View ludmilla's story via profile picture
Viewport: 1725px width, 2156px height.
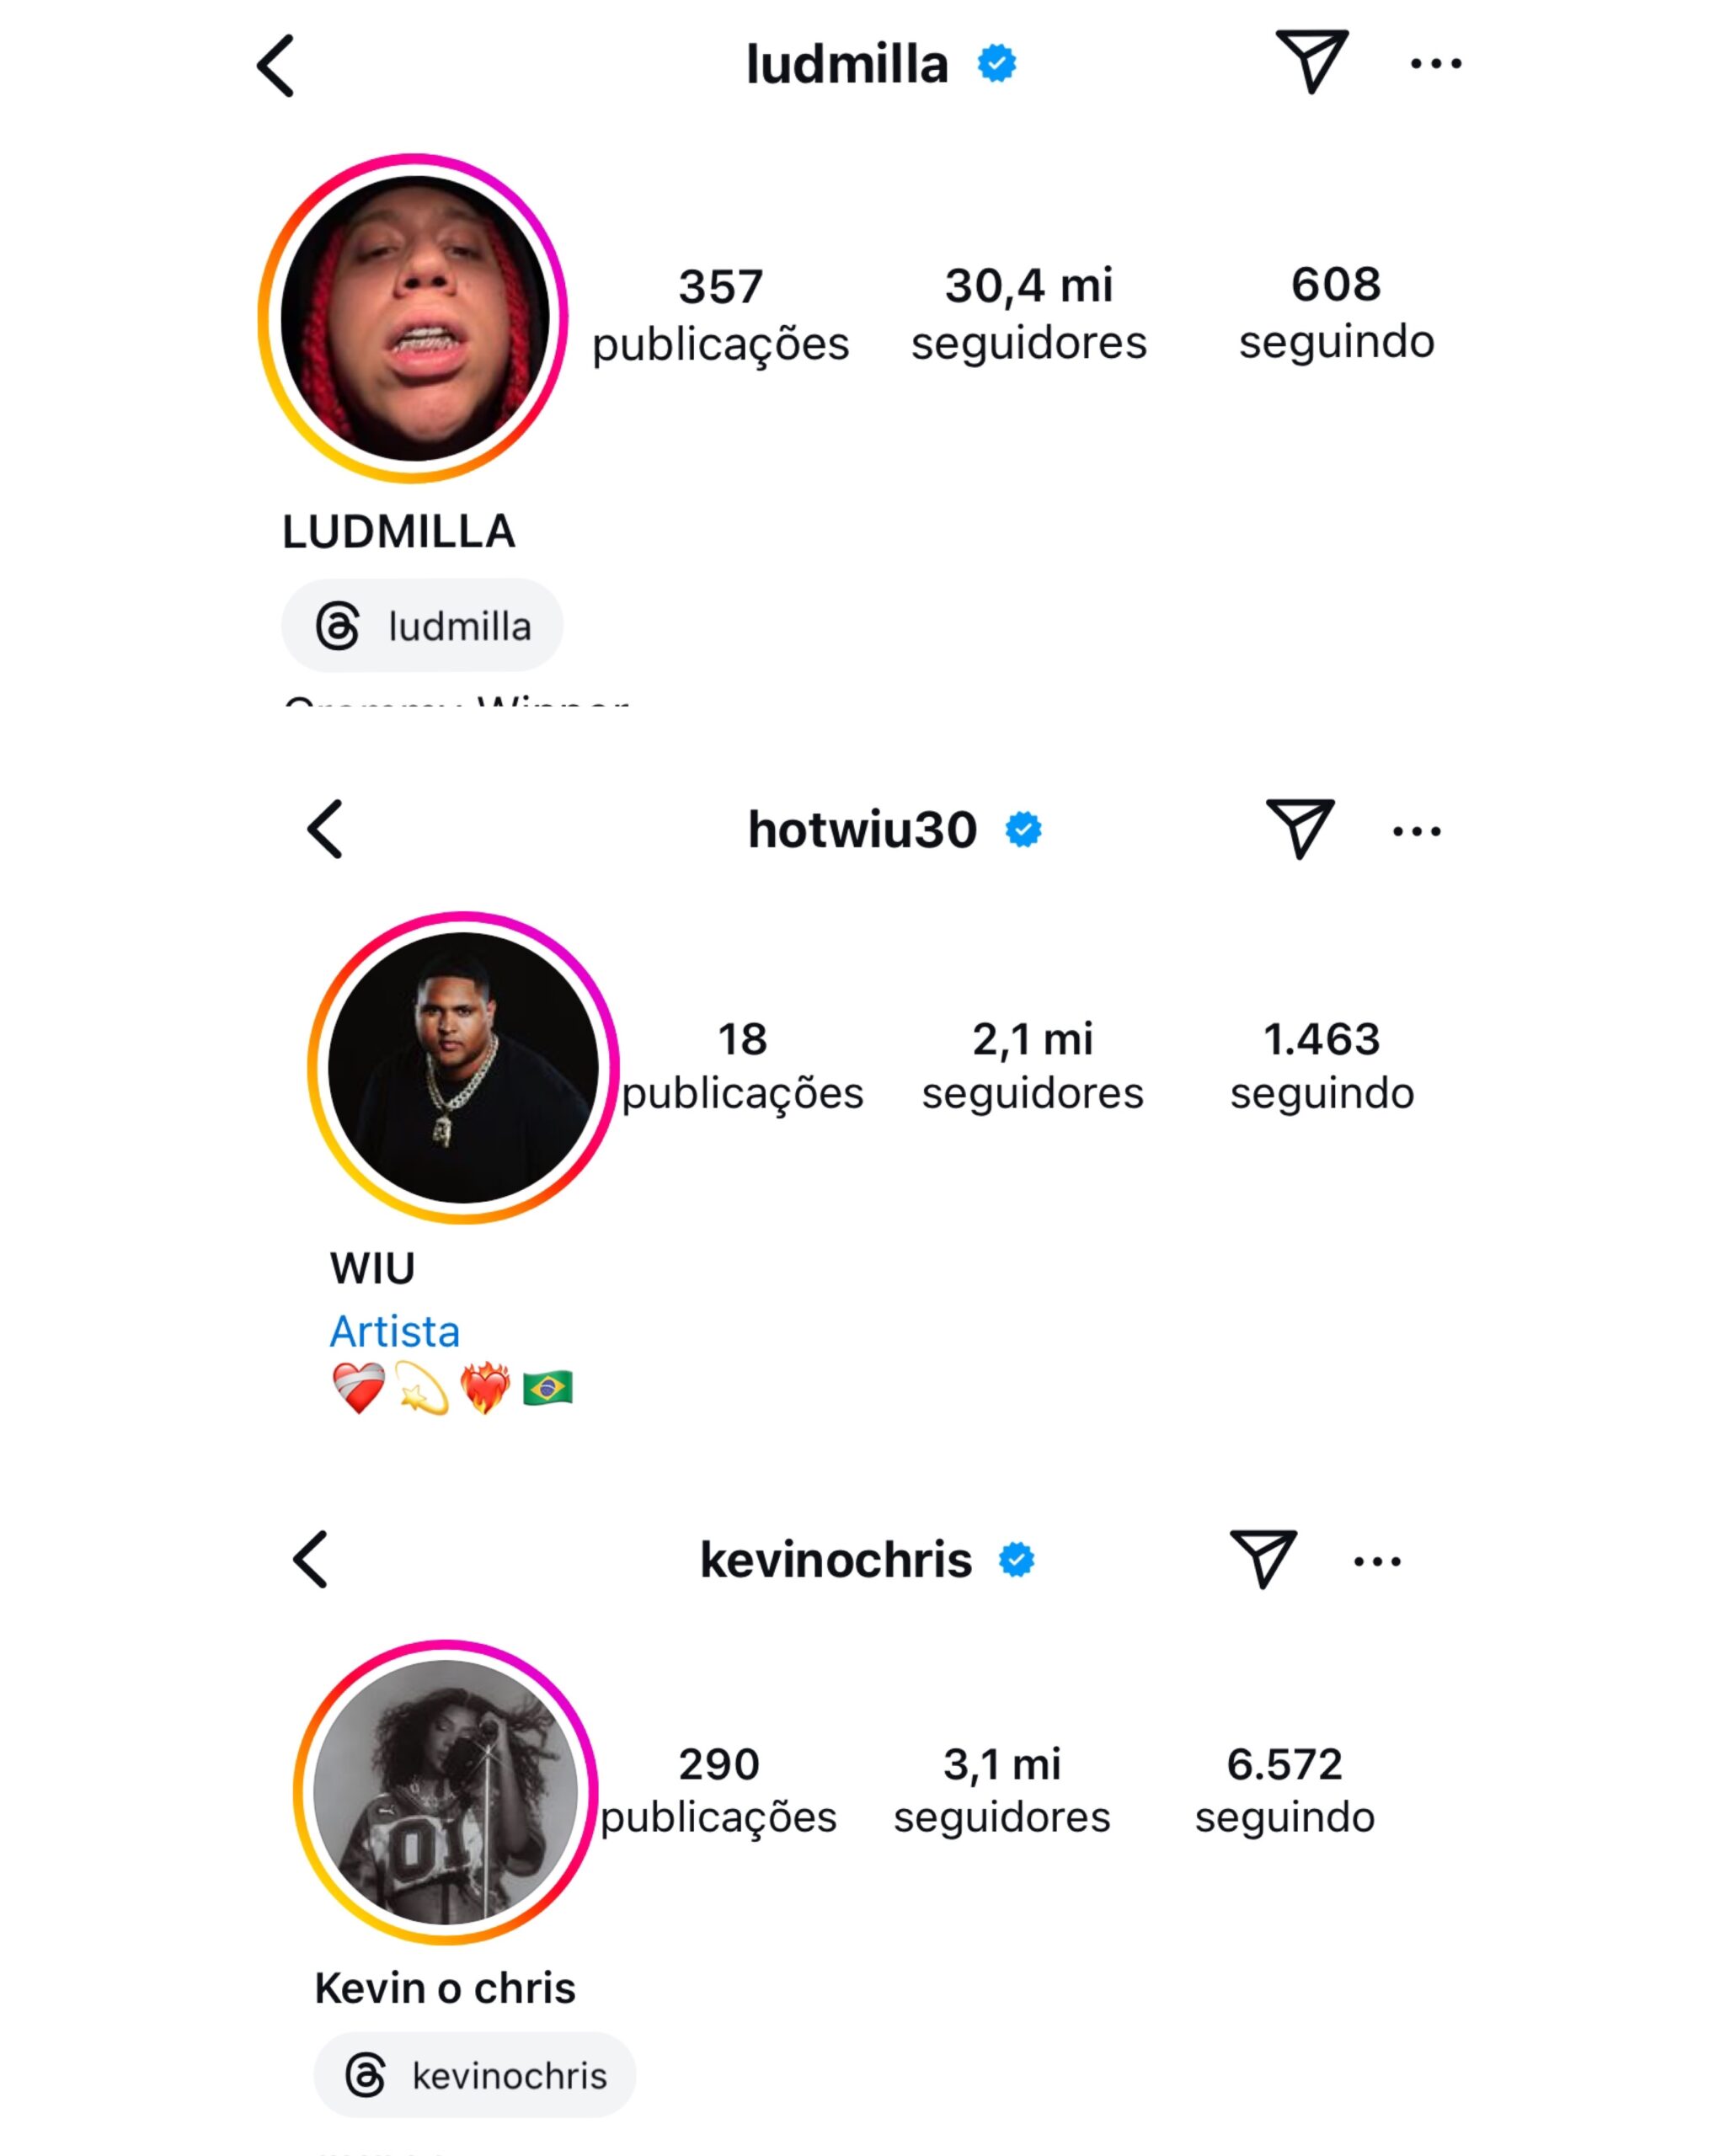pos(413,318)
